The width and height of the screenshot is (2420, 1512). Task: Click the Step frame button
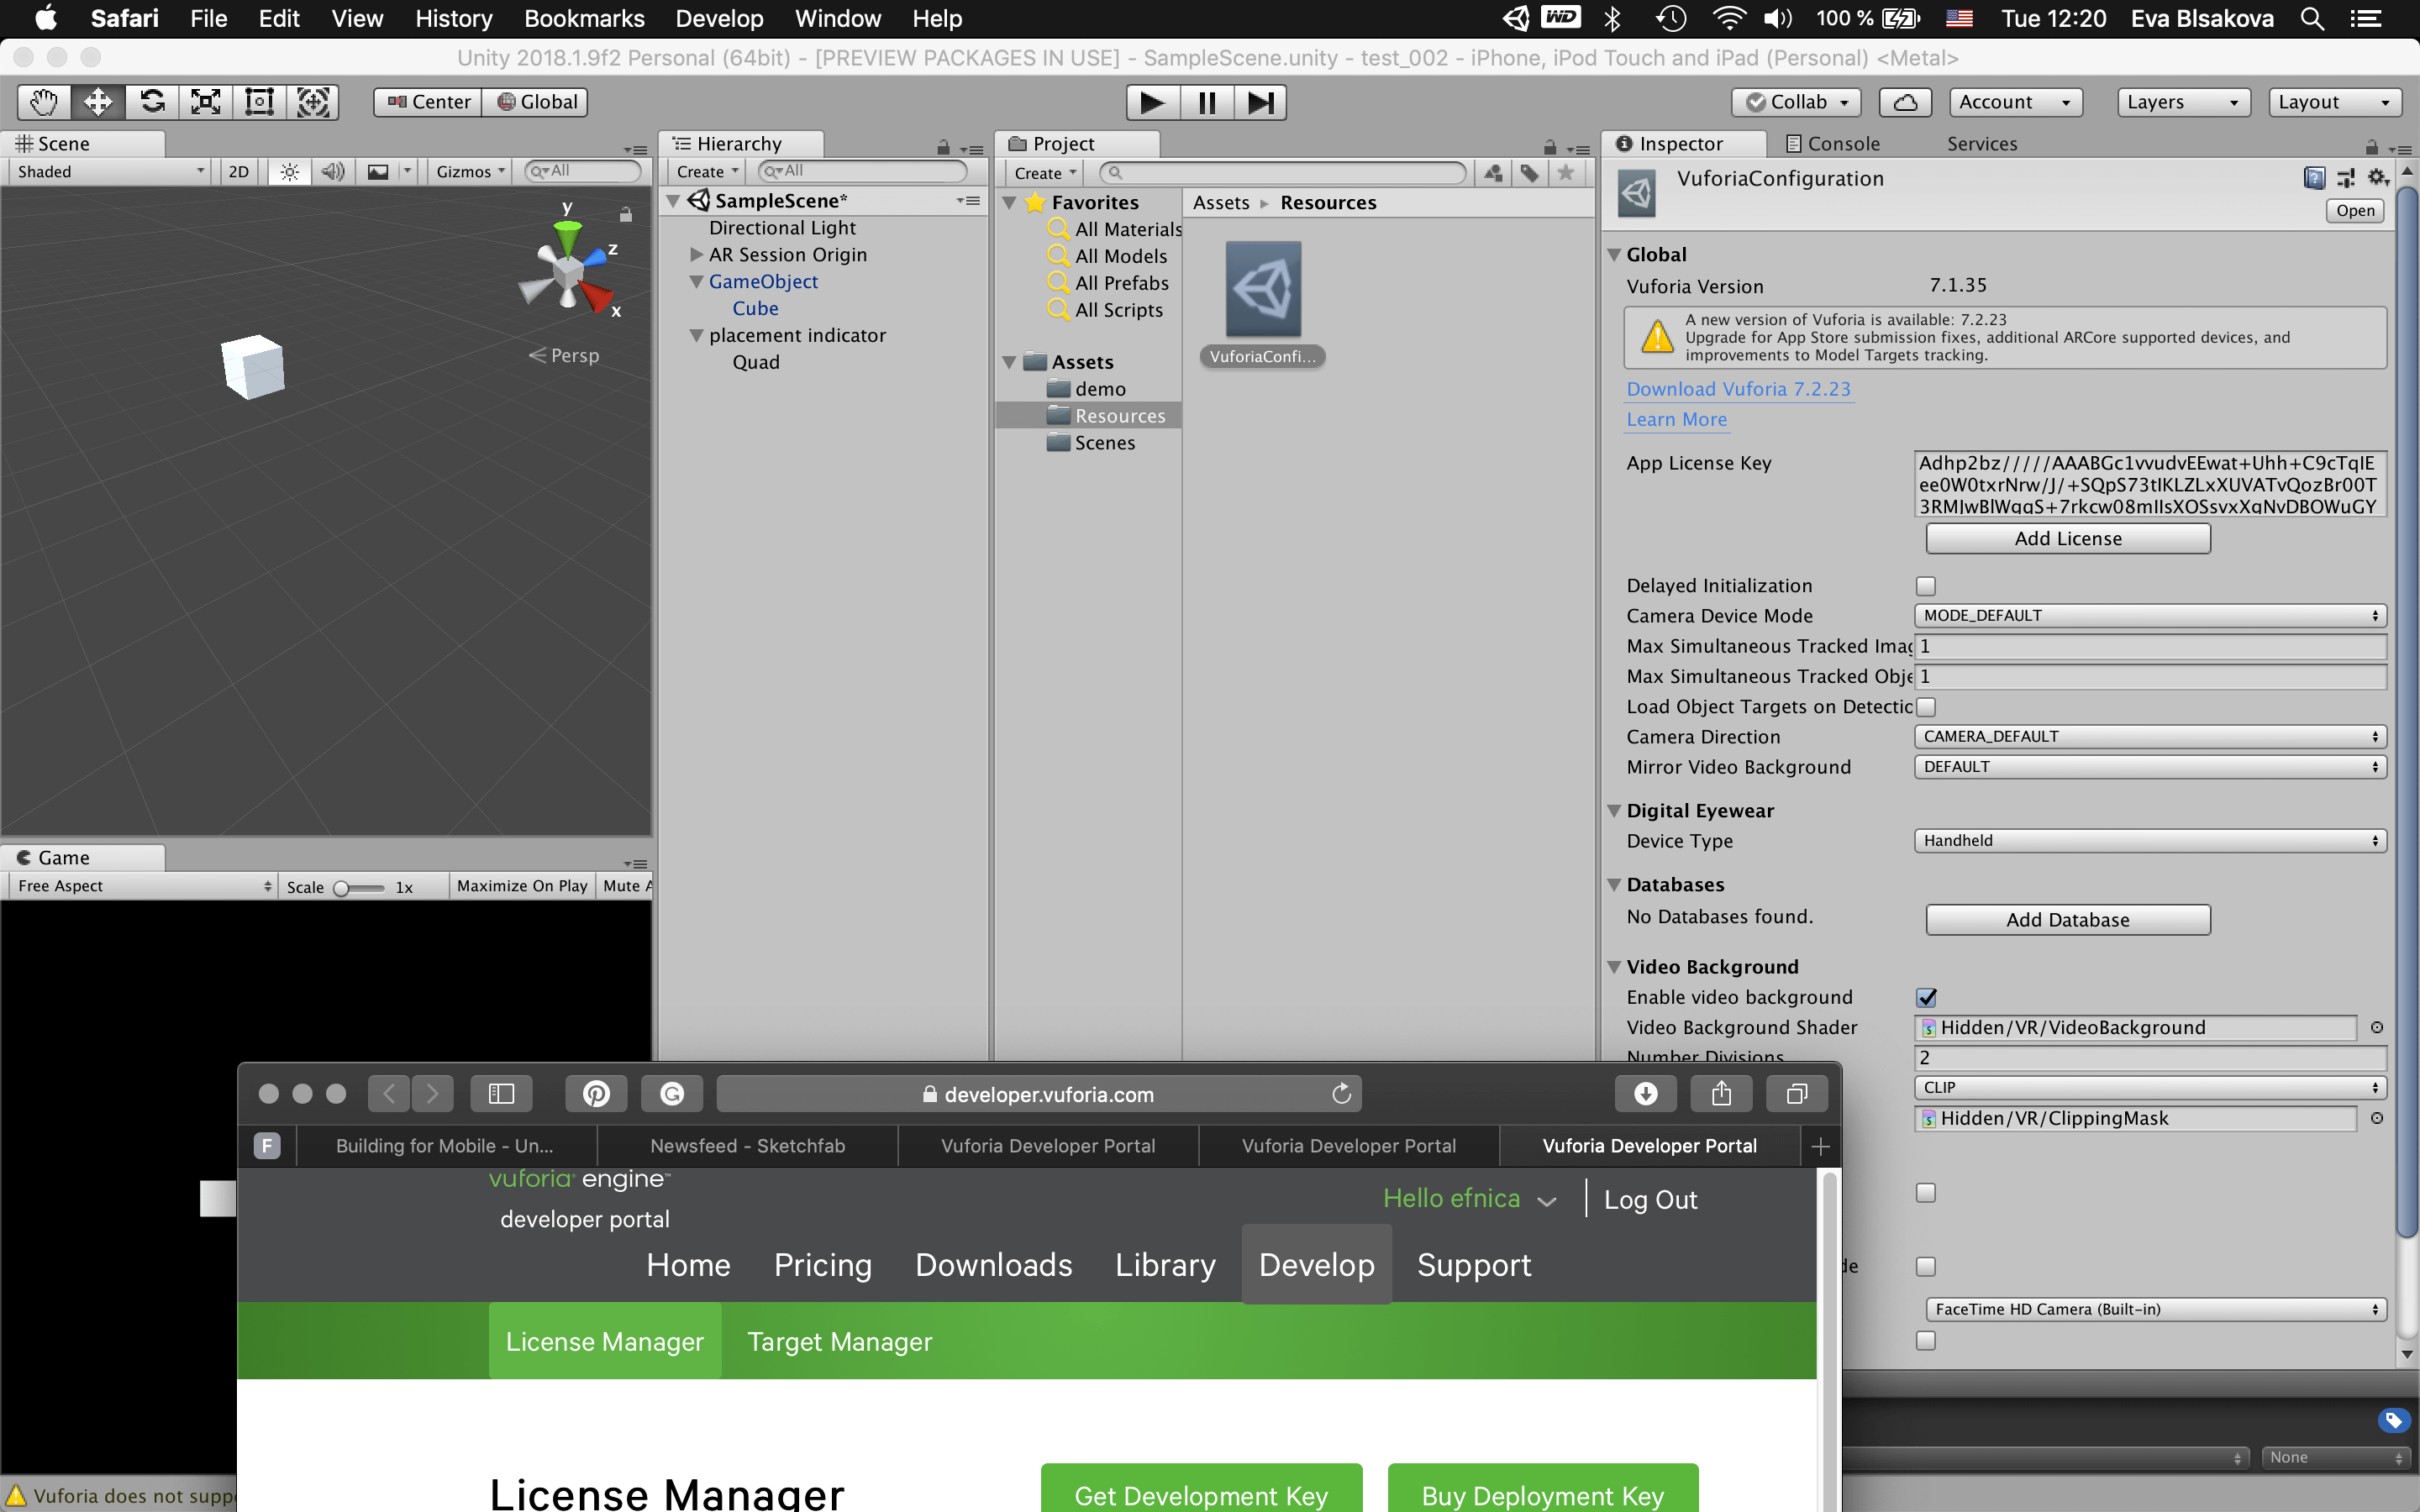coord(1260,102)
